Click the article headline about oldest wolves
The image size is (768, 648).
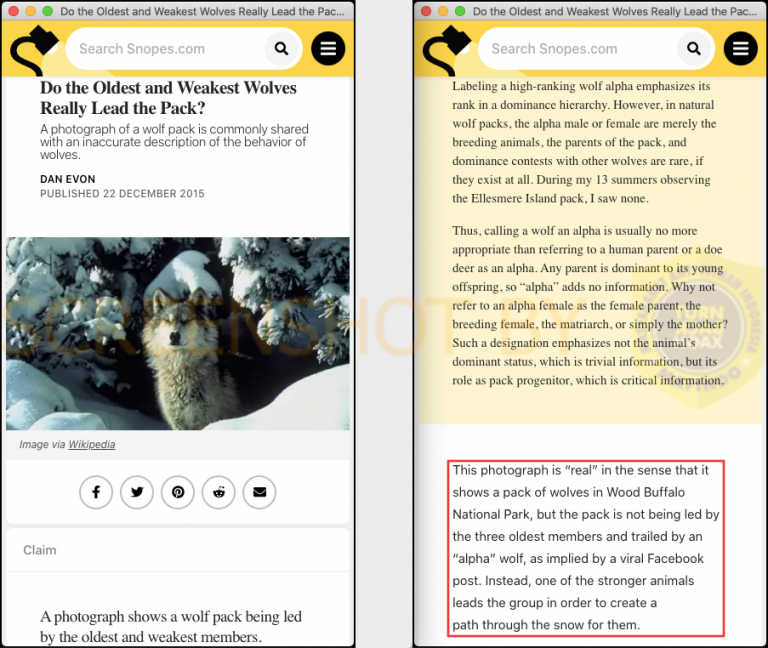pyautogui.click(x=168, y=97)
